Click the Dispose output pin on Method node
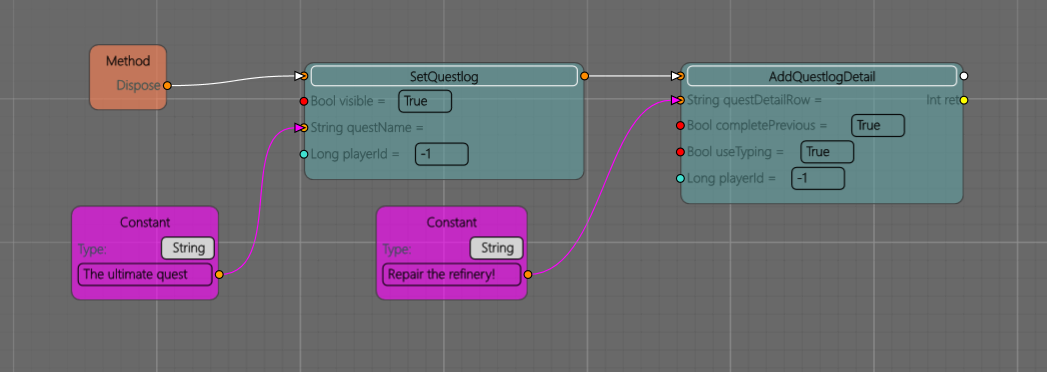The width and height of the screenshot is (1047, 372). pyautogui.click(x=167, y=85)
